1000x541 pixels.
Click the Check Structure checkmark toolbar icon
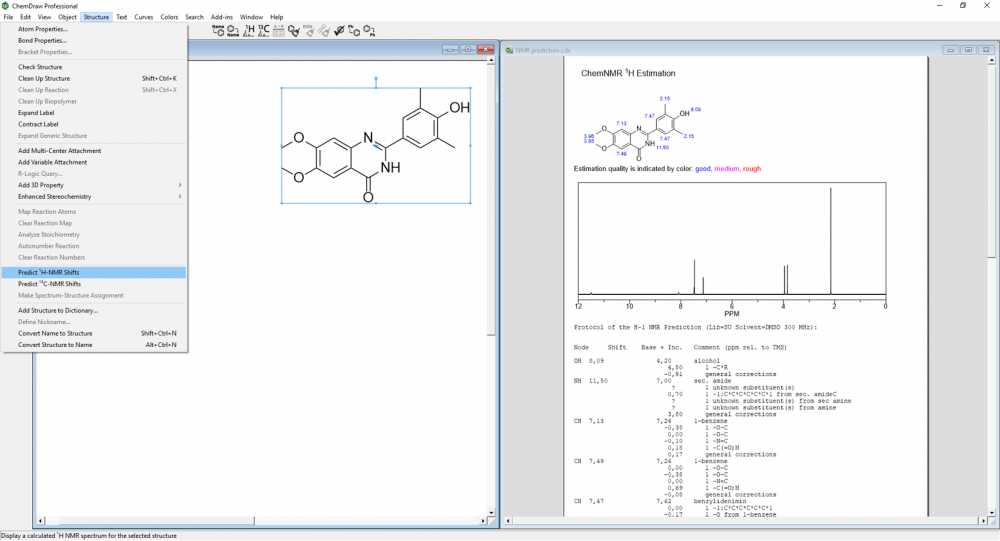coord(340,31)
